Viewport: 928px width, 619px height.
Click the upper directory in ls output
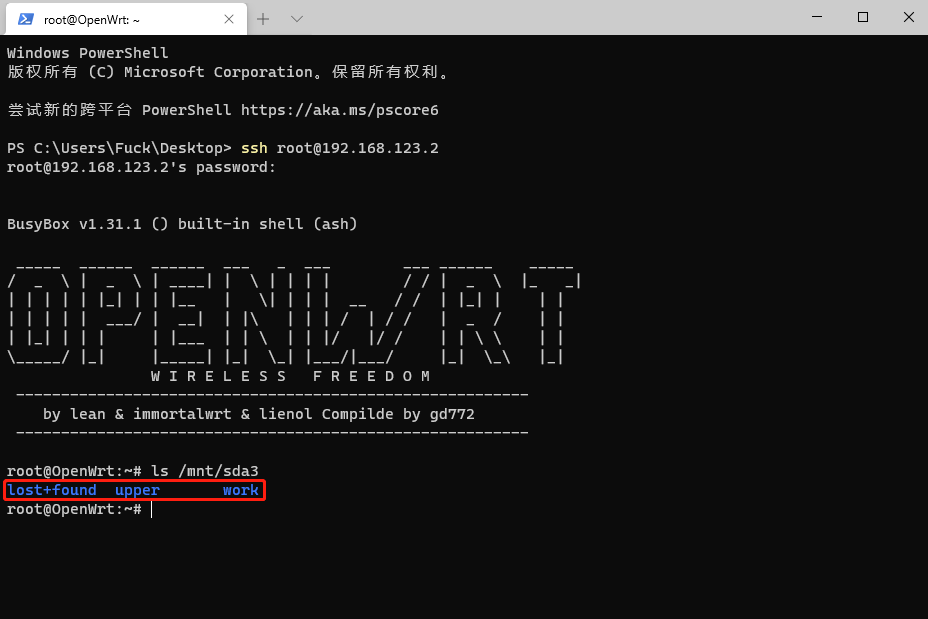pos(137,490)
